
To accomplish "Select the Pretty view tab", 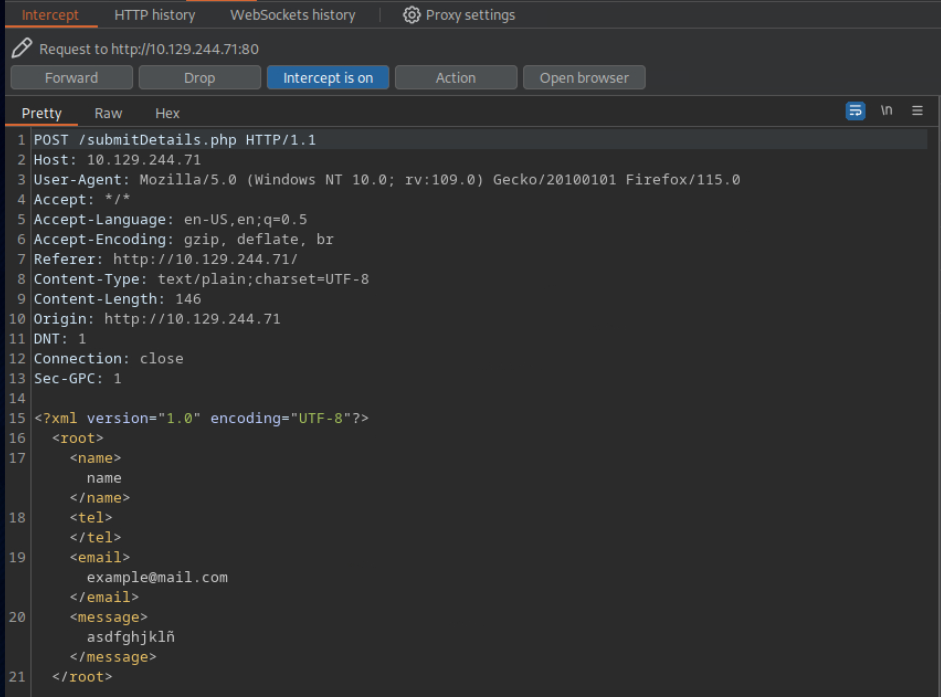I will [42, 113].
